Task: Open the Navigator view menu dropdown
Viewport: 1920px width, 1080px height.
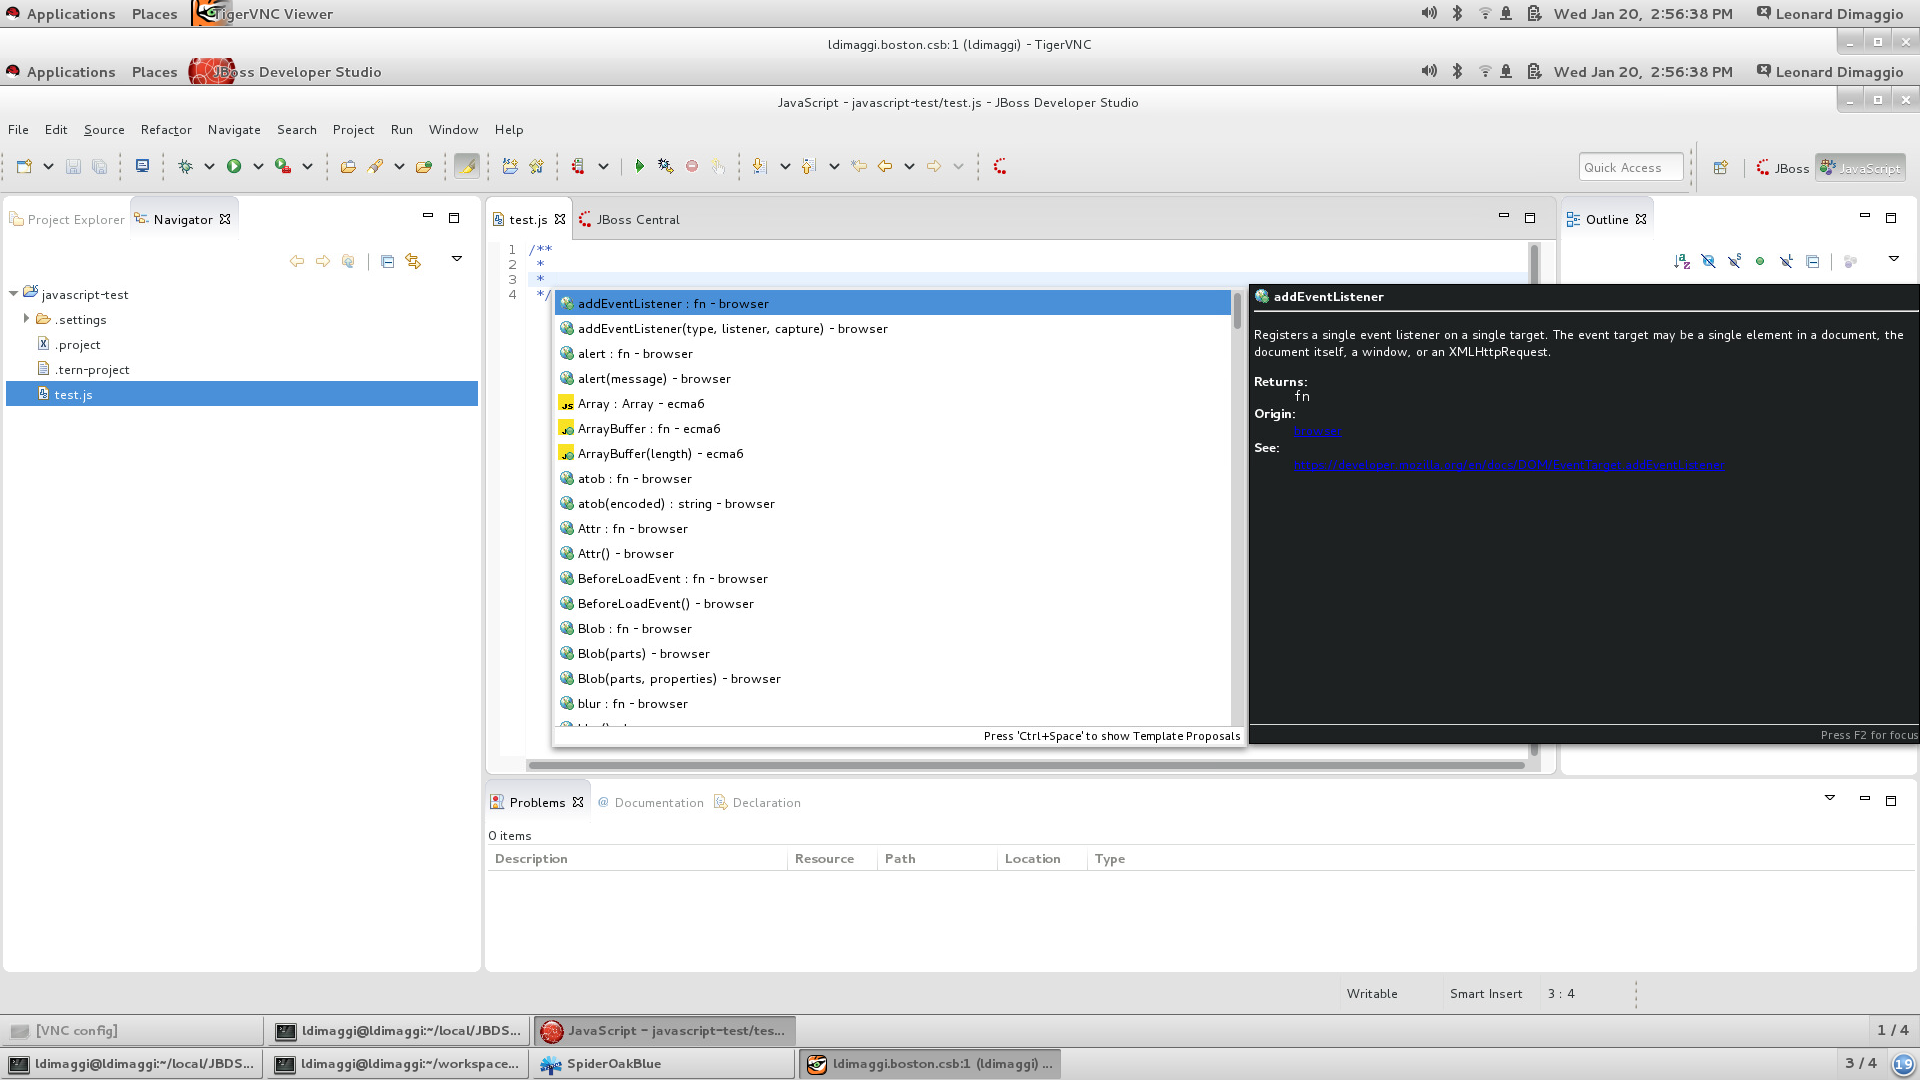Action: pos(457,259)
